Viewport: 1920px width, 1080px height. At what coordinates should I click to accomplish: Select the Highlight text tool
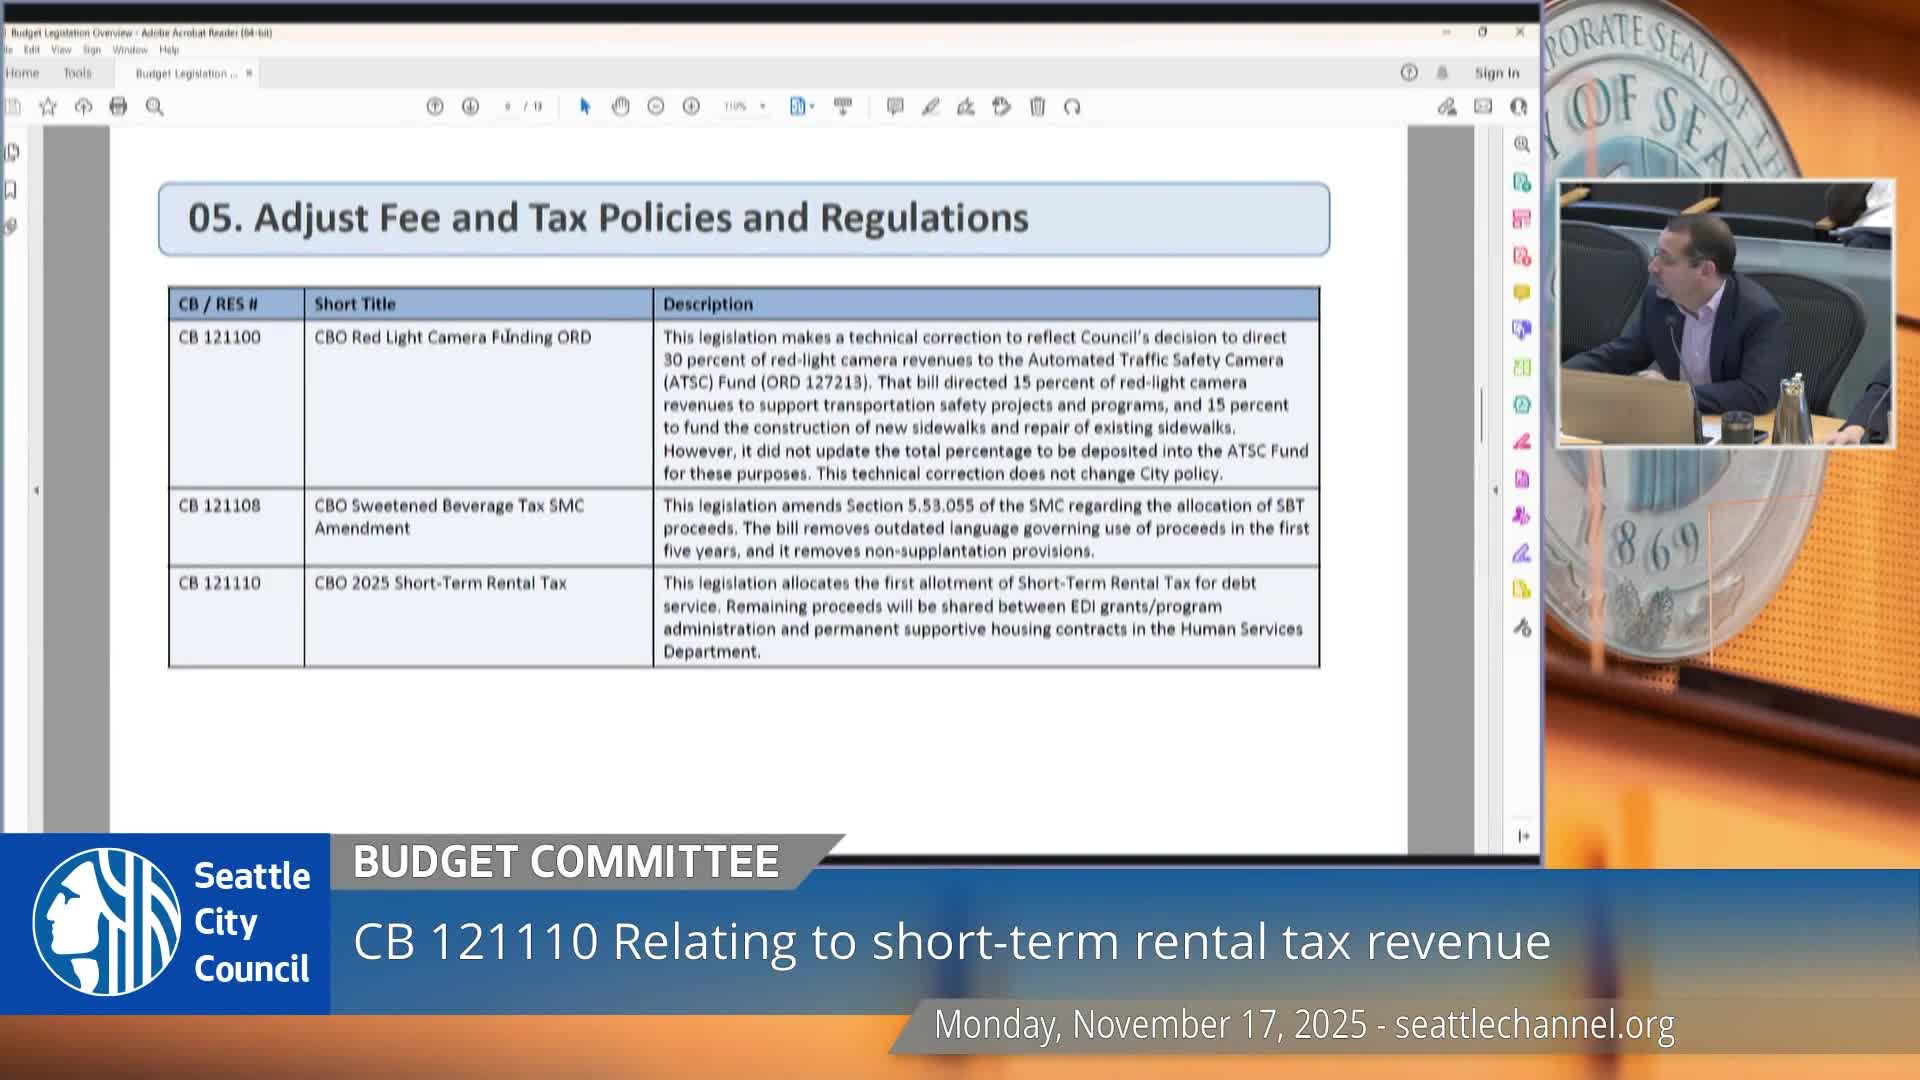pos(965,106)
